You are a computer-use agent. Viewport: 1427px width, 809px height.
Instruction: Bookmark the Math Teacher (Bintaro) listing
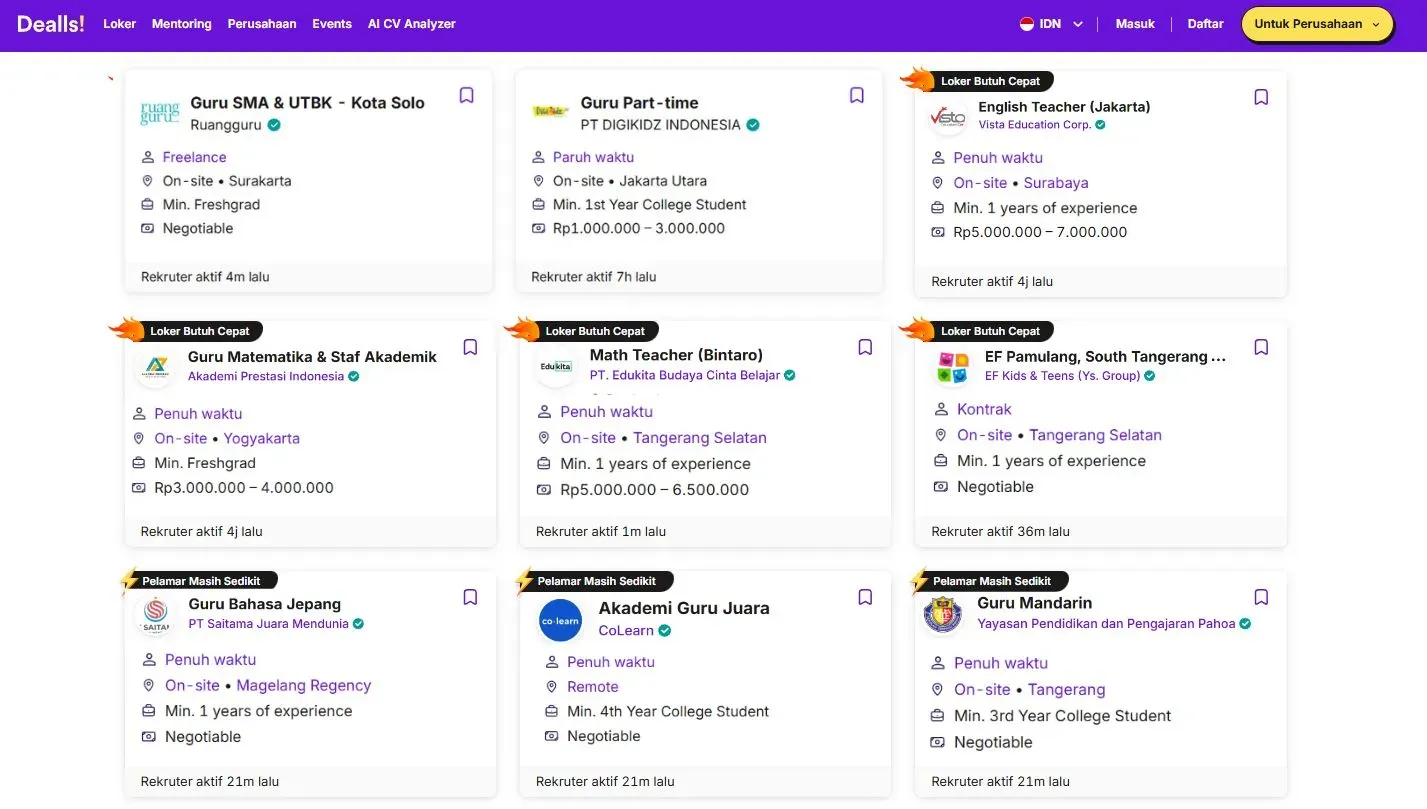(x=865, y=347)
